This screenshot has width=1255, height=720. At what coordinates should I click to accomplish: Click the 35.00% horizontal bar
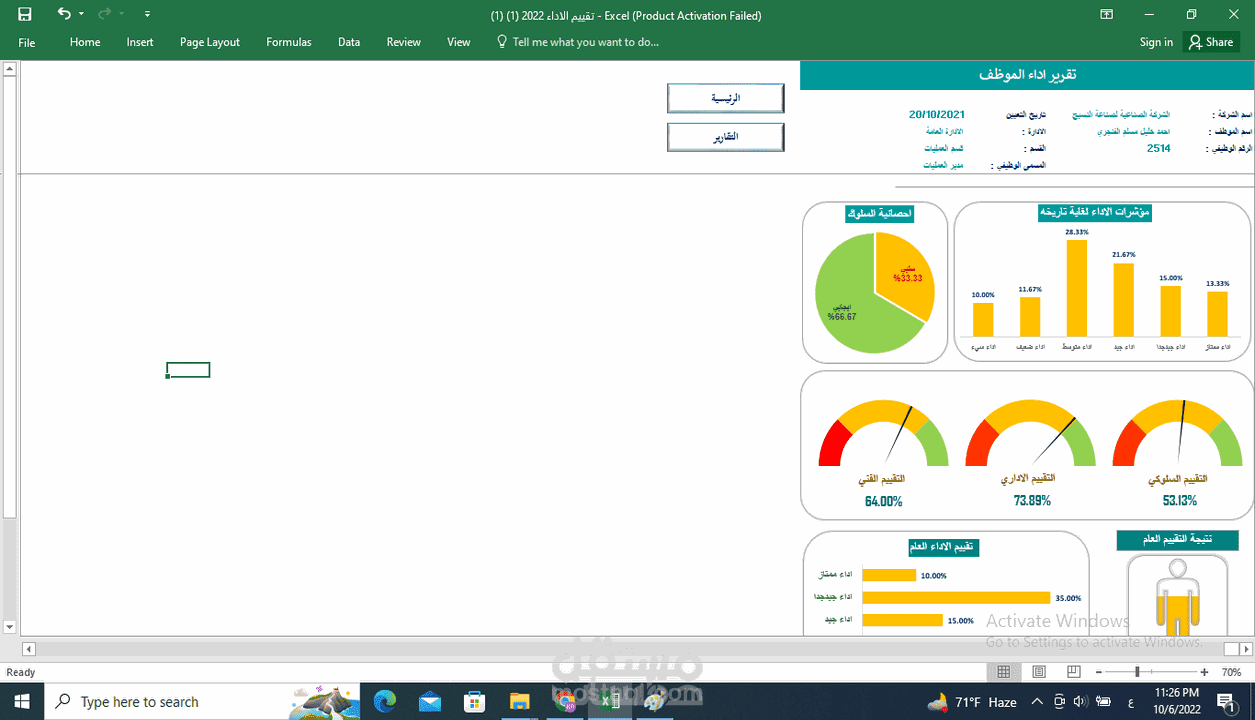(x=956, y=597)
